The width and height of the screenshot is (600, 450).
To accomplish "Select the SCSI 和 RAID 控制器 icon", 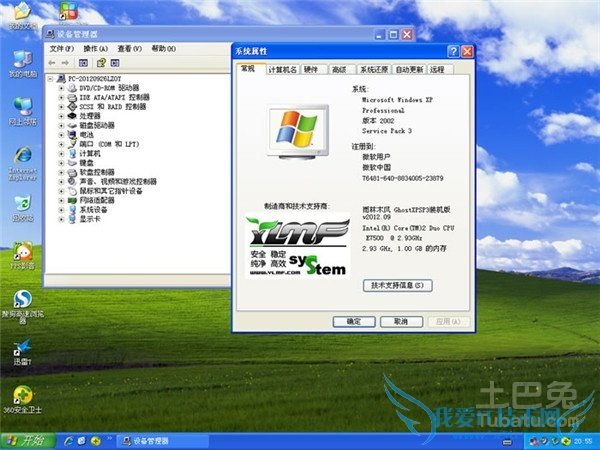I will coord(72,107).
